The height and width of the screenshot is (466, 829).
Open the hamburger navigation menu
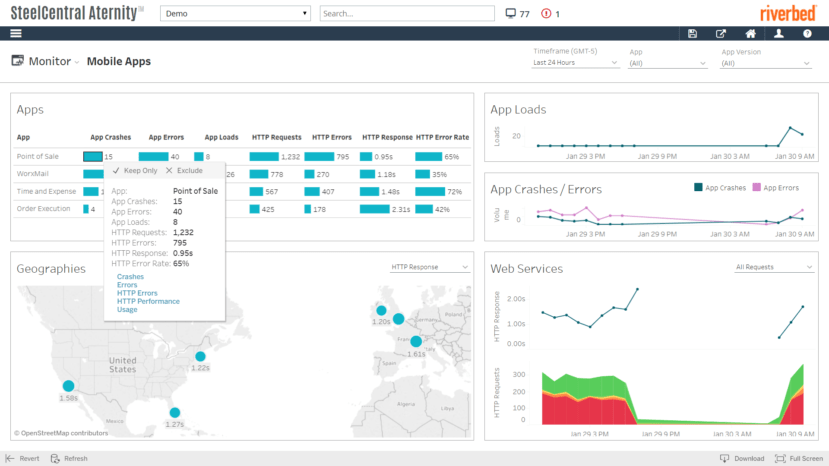16,33
